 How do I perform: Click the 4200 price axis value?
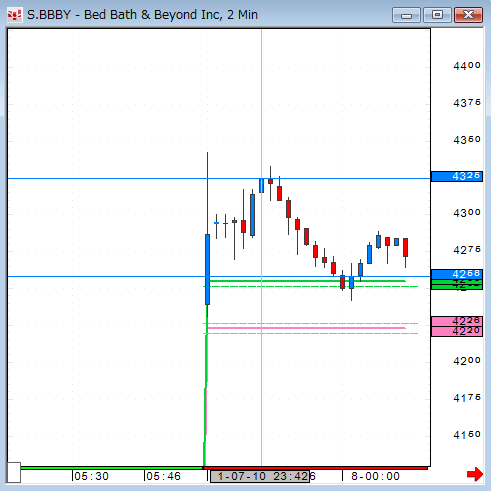coord(467,361)
